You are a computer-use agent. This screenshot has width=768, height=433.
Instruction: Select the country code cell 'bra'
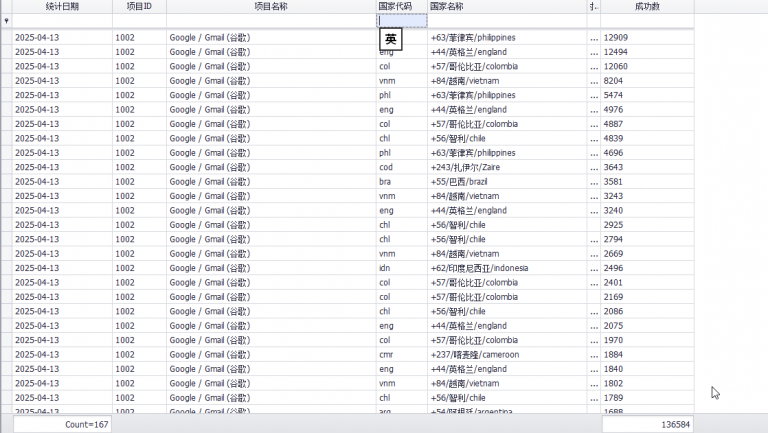tap(402, 182)
